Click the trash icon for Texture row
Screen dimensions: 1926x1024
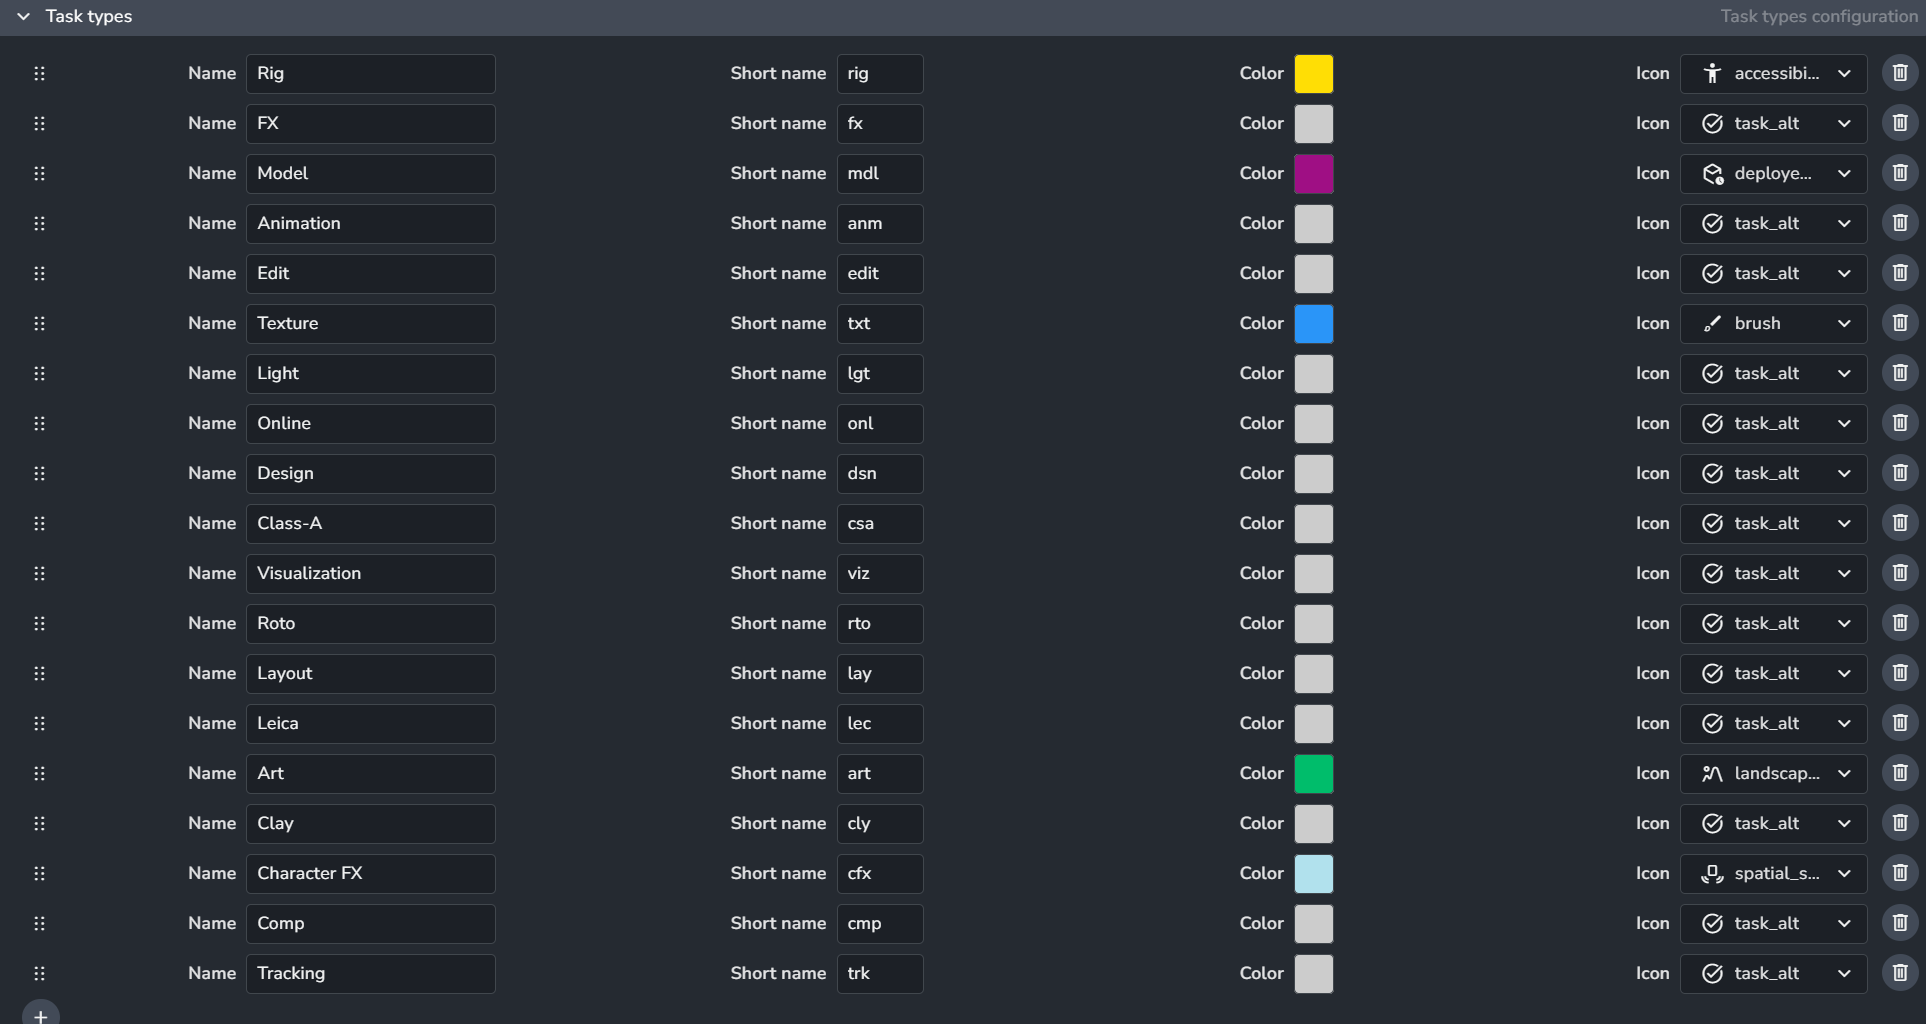coord(1899,323)
